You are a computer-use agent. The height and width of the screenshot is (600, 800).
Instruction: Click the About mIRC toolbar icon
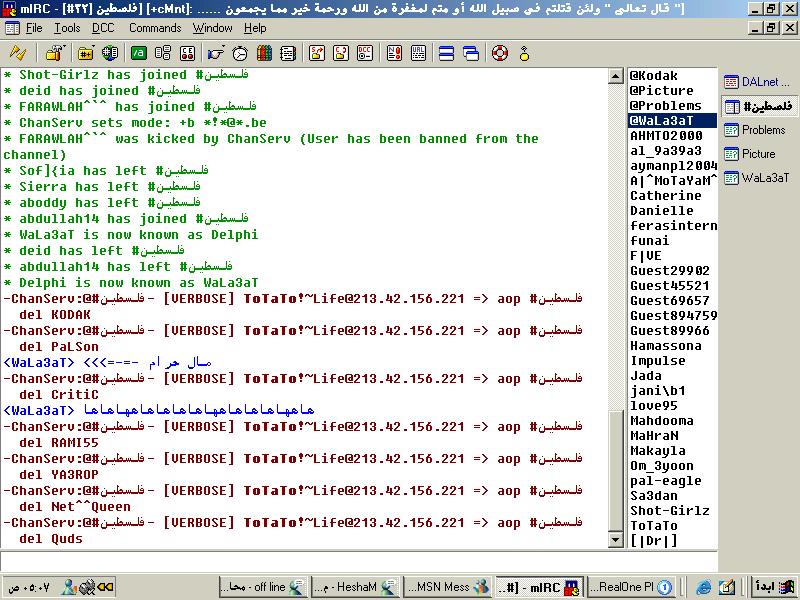tap(524, 53)
